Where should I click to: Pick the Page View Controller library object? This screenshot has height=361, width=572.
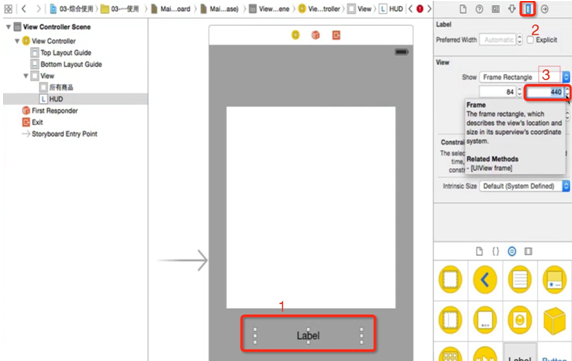coord(485,320)
